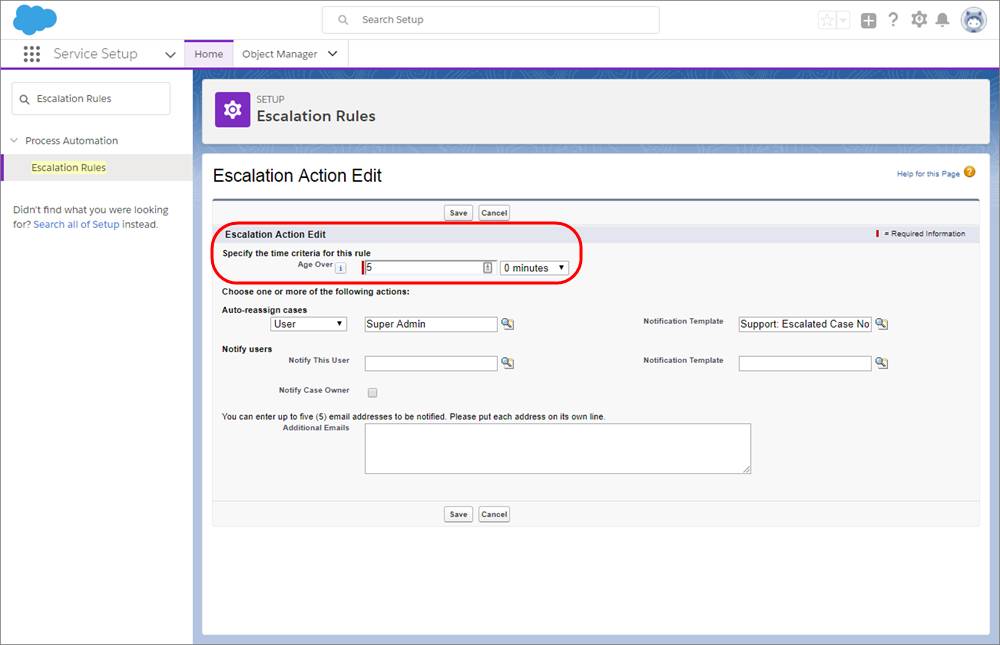The width and height of the screenshot is (1000, 645).
Task: Click Search all of Setup link
Action: click(x=76, y=225)
